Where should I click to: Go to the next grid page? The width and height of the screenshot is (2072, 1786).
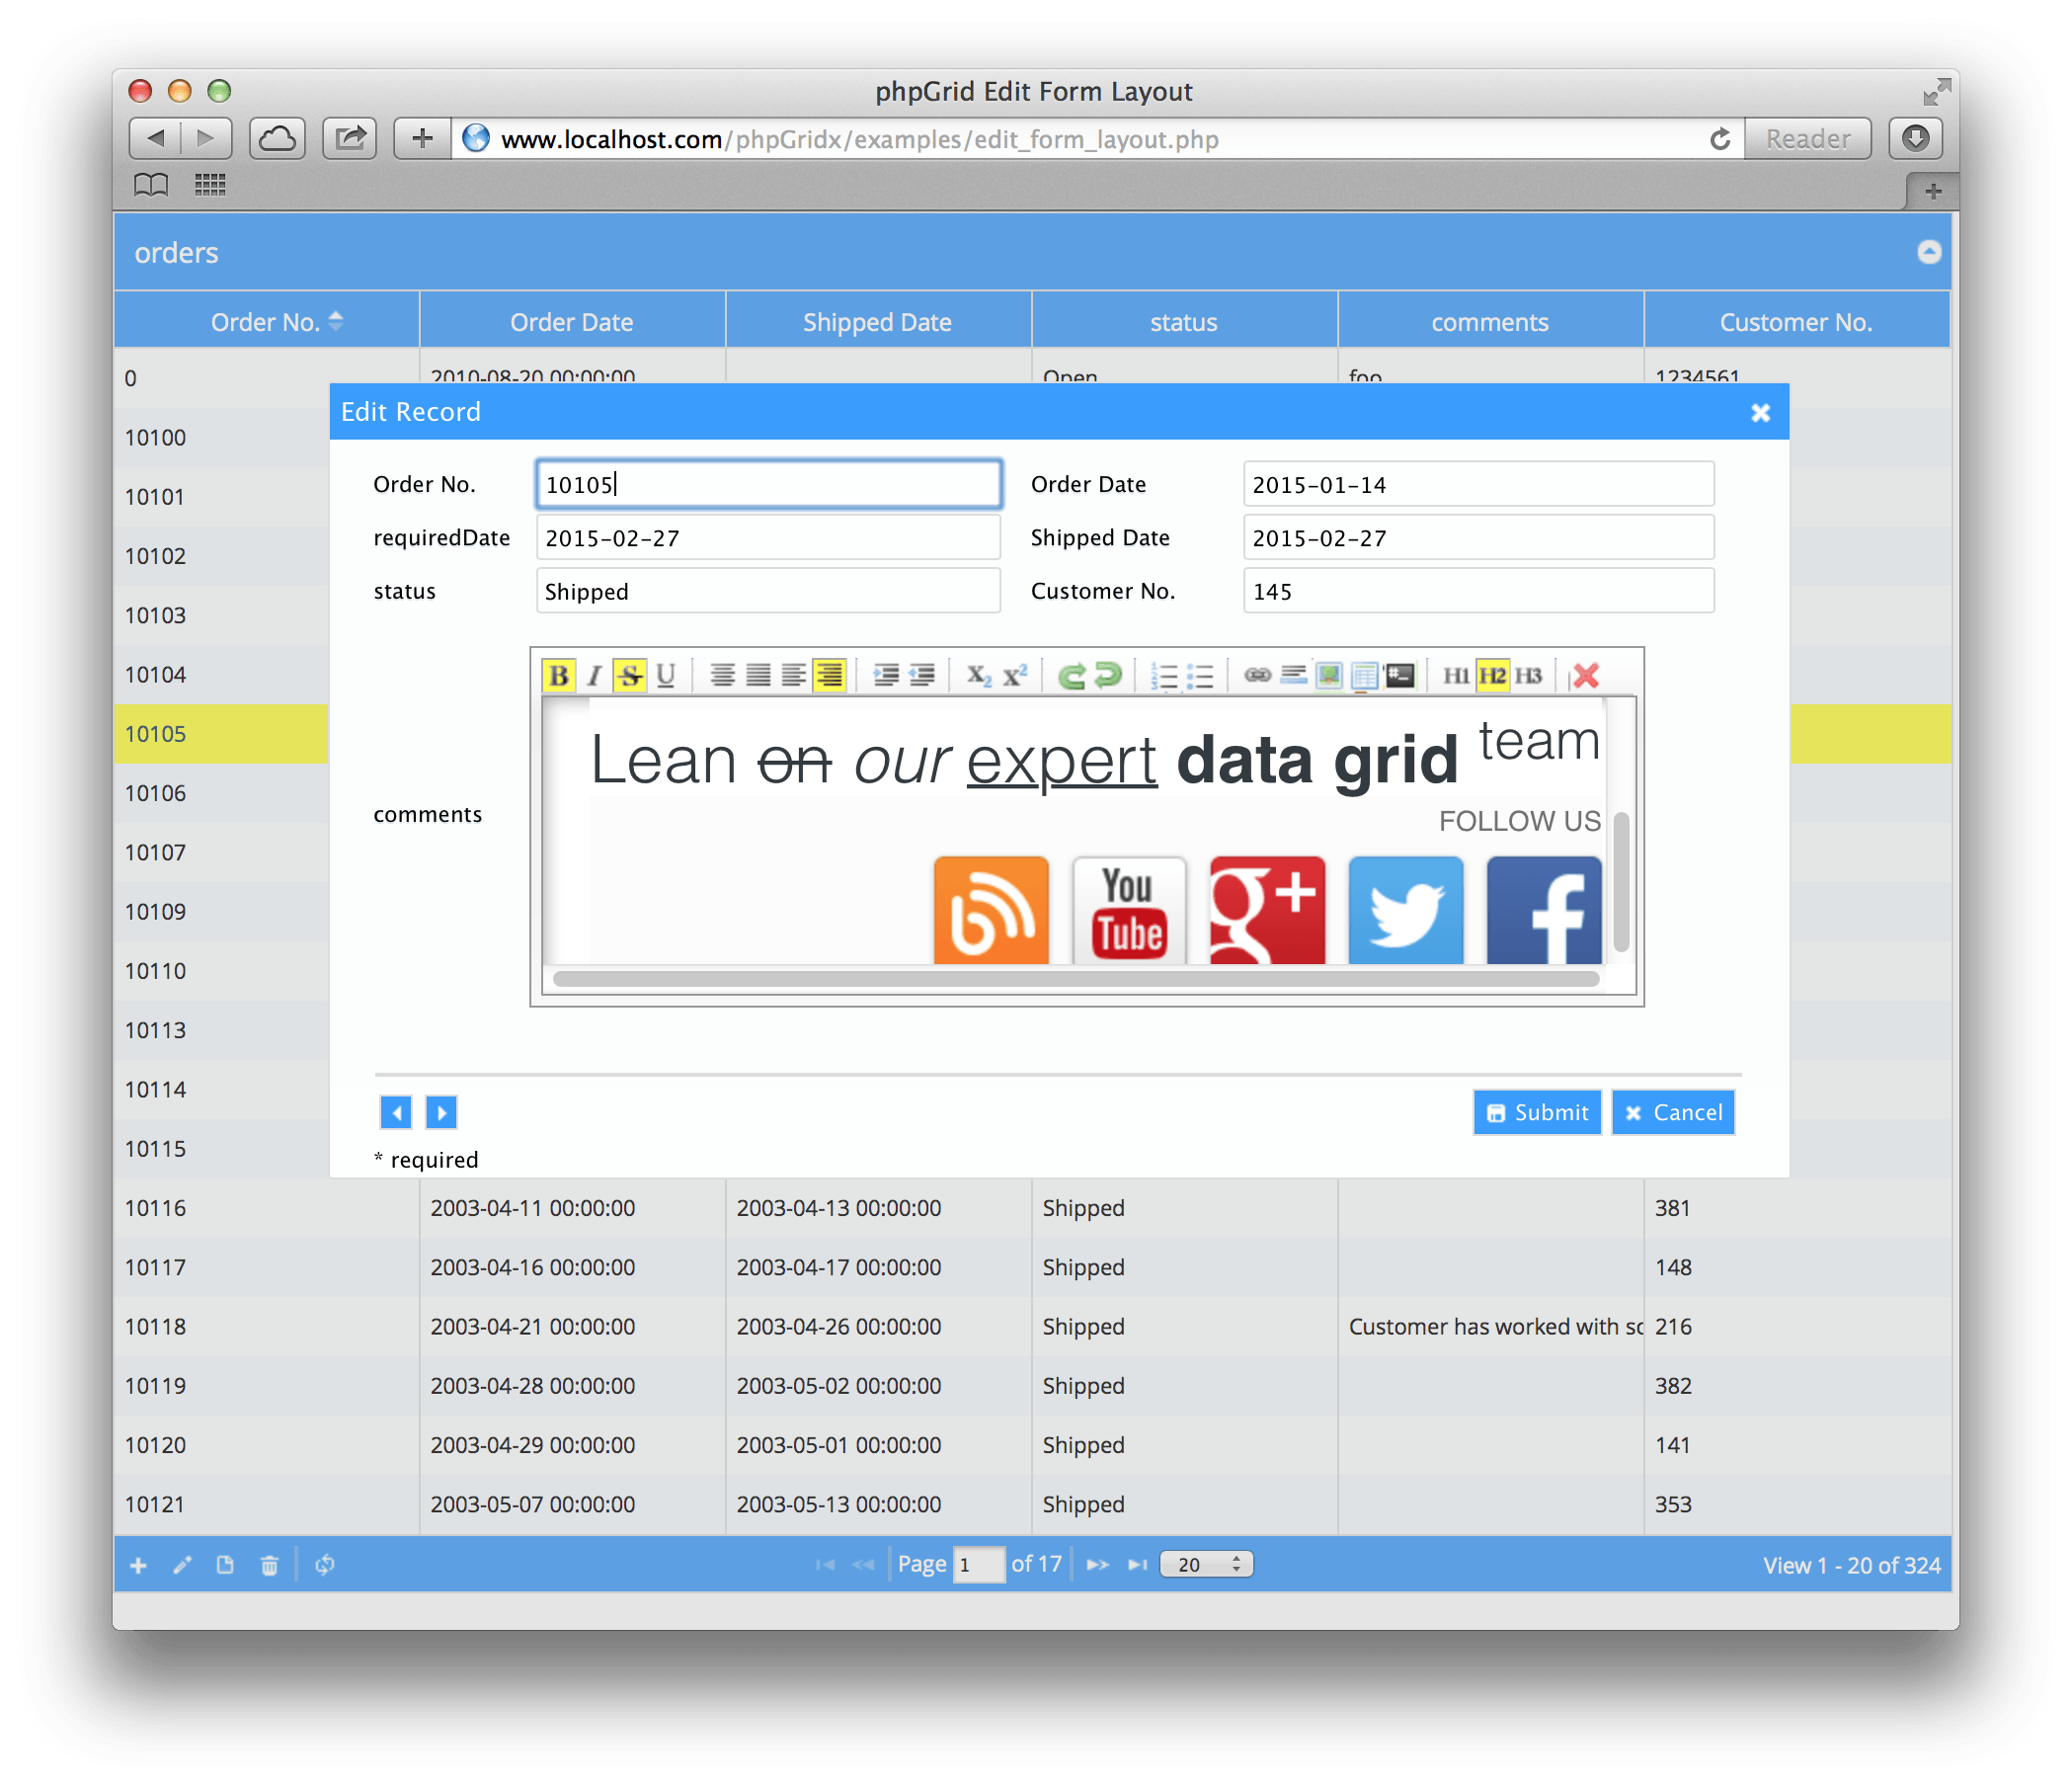(1097, 1565)
